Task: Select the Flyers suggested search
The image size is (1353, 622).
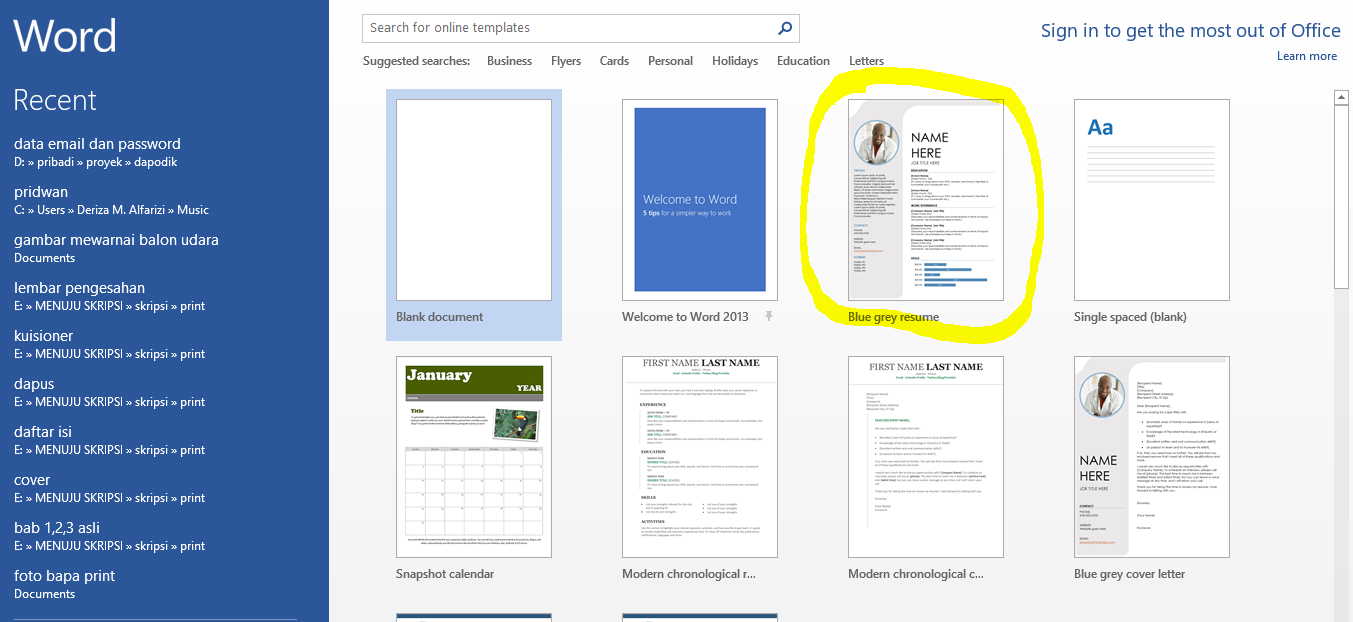Action: tap(566, 61)
